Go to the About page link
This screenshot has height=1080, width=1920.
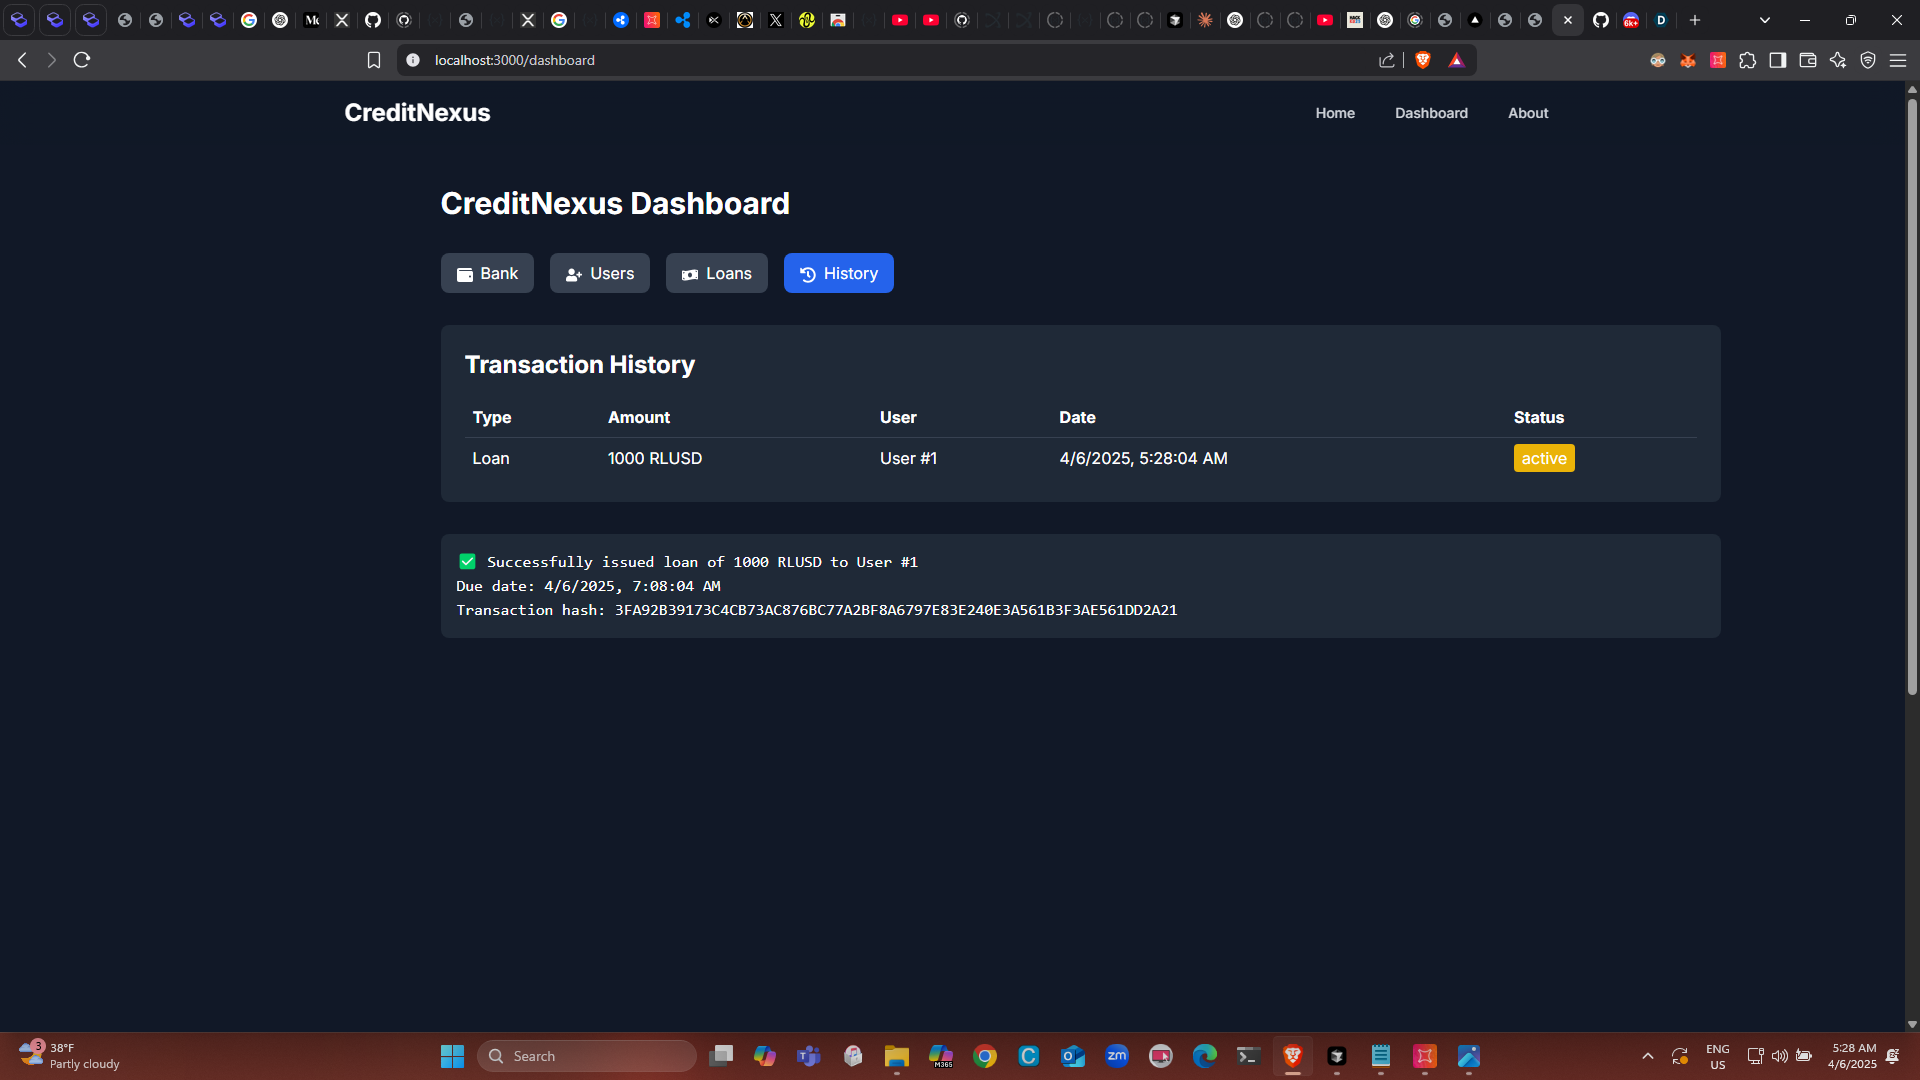[1527, 113]
